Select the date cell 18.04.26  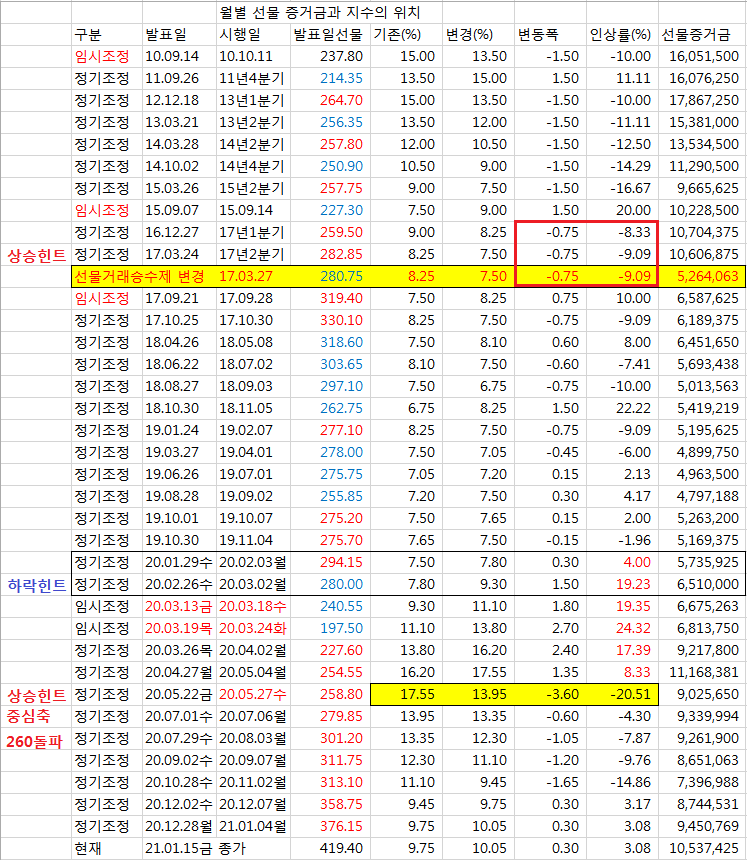172,342
